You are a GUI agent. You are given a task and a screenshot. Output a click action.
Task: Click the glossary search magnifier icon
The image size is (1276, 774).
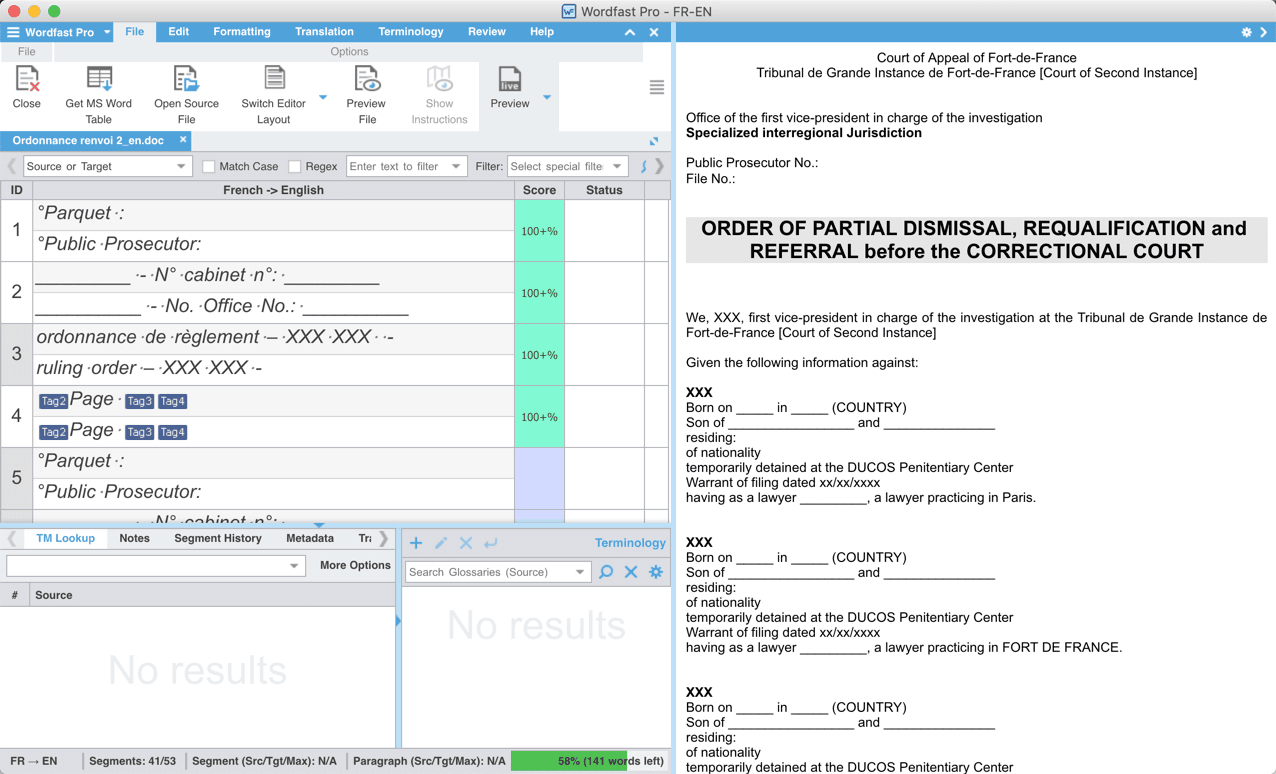click(606, 572)
